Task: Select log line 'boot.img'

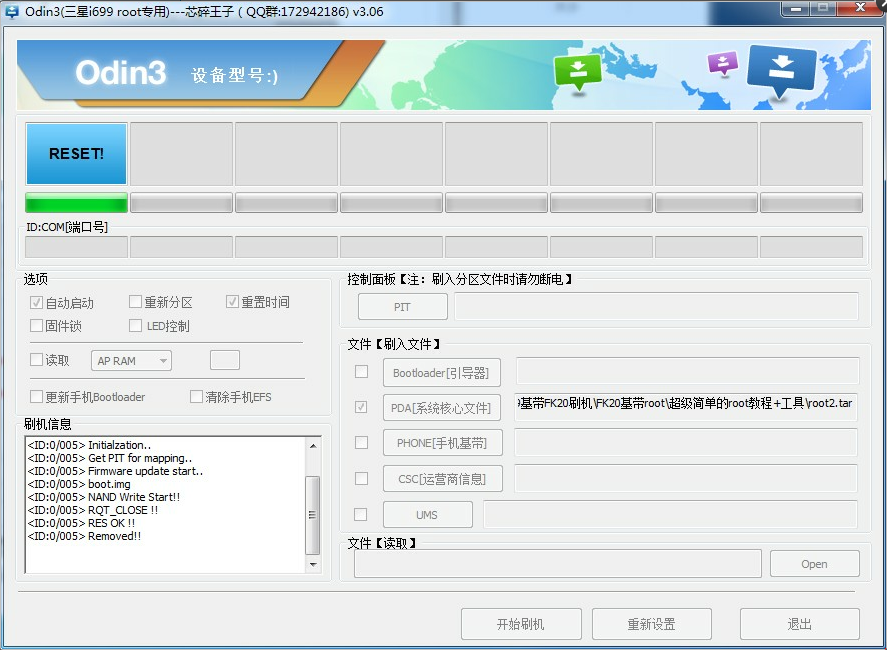Action: tap(79, 484)
